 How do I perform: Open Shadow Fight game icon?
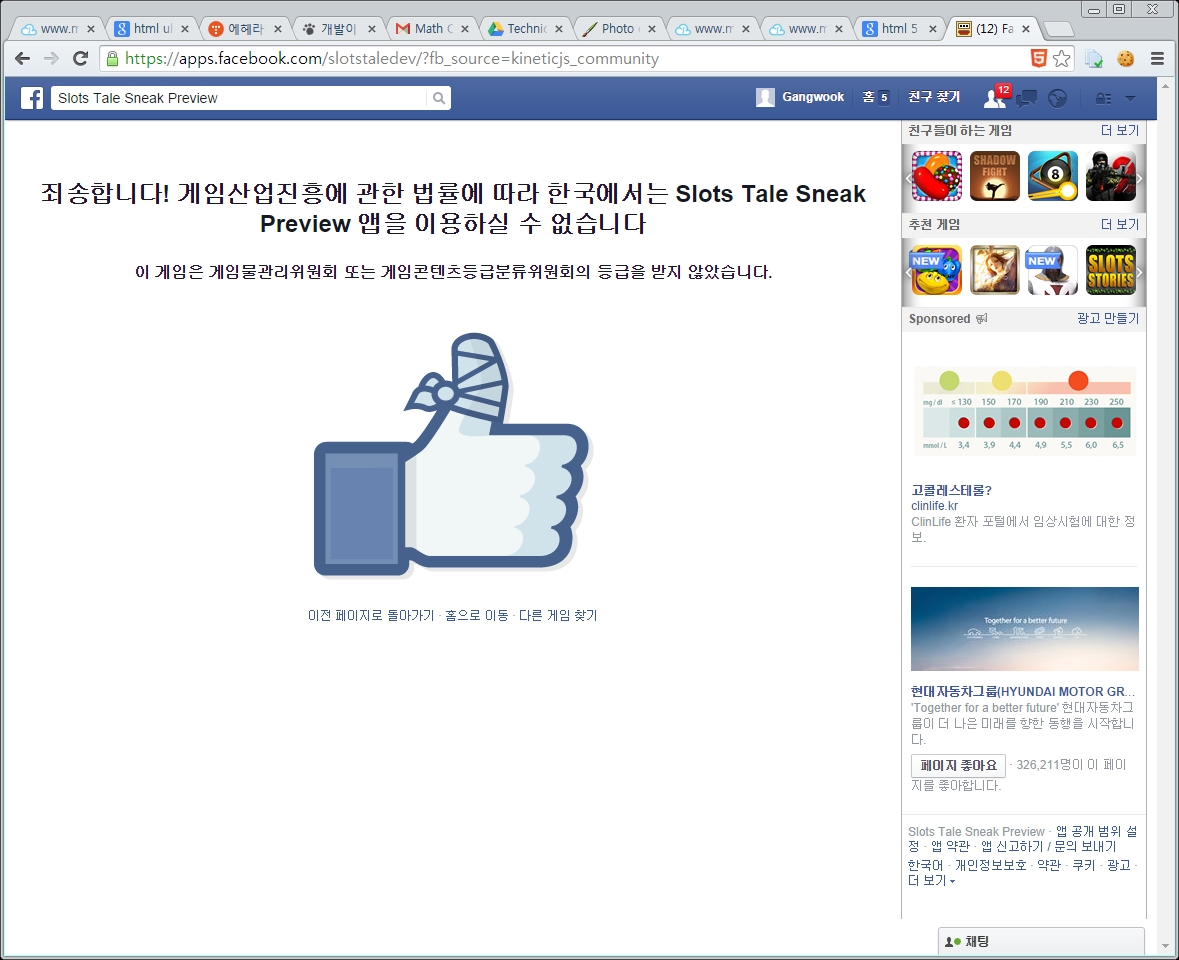(x=995, y=176)
